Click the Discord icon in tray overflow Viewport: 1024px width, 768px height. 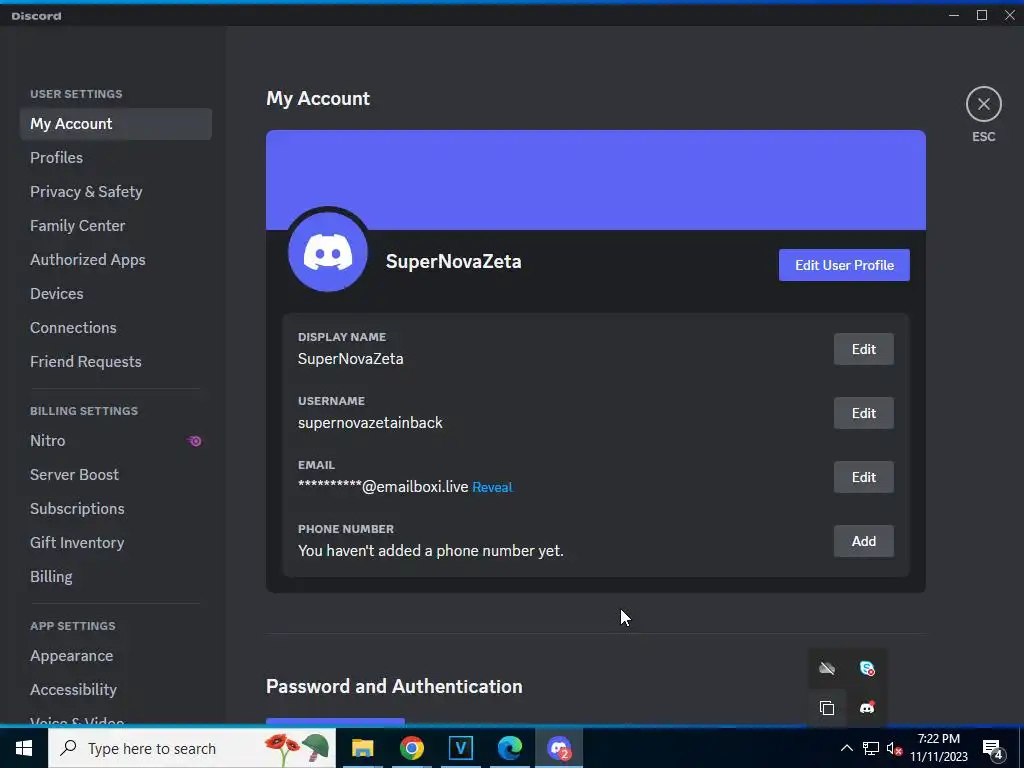(867, 707)
